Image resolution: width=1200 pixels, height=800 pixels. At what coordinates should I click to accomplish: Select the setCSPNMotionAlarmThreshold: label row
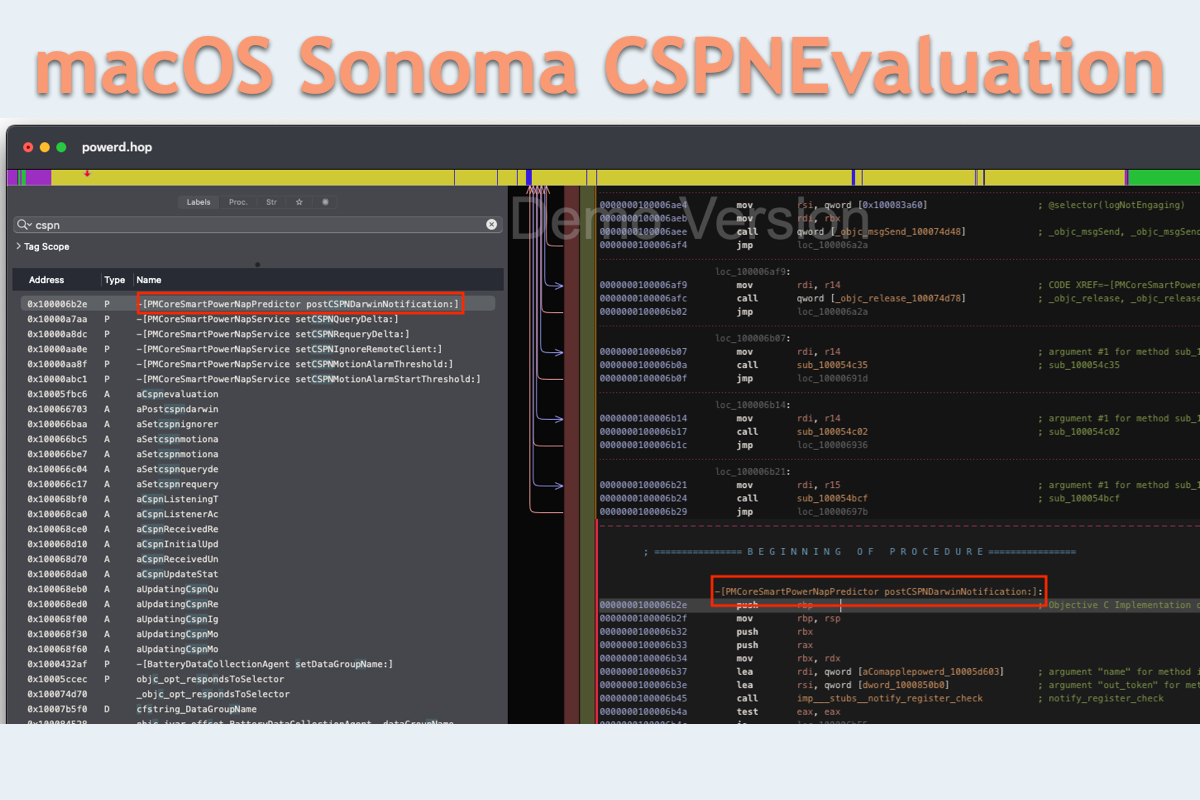[258, 364]
